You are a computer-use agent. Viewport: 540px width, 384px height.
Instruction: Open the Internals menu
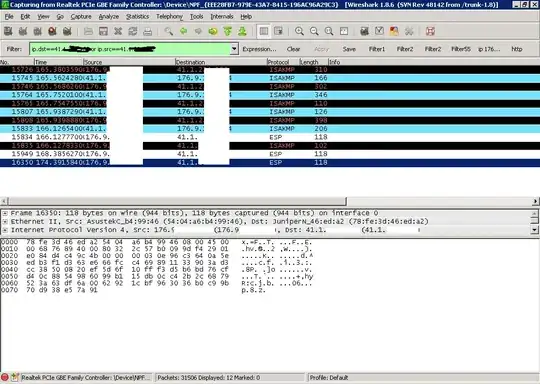[x=222, y=17]
